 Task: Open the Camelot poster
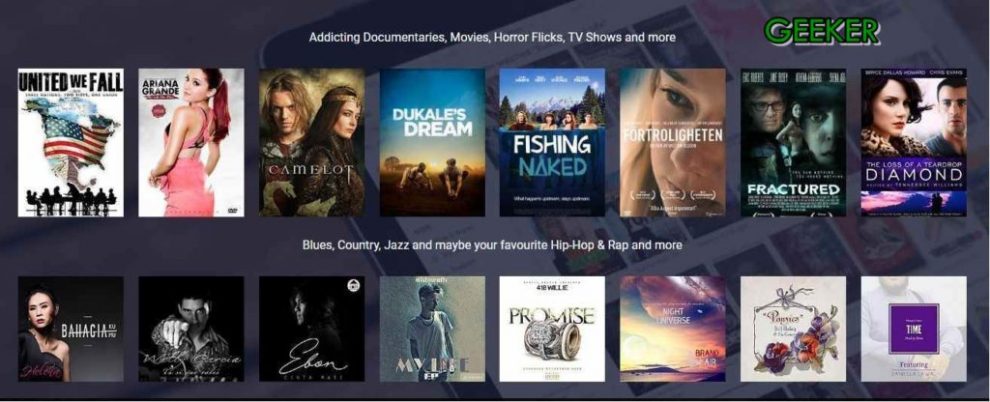pos(312,143)
